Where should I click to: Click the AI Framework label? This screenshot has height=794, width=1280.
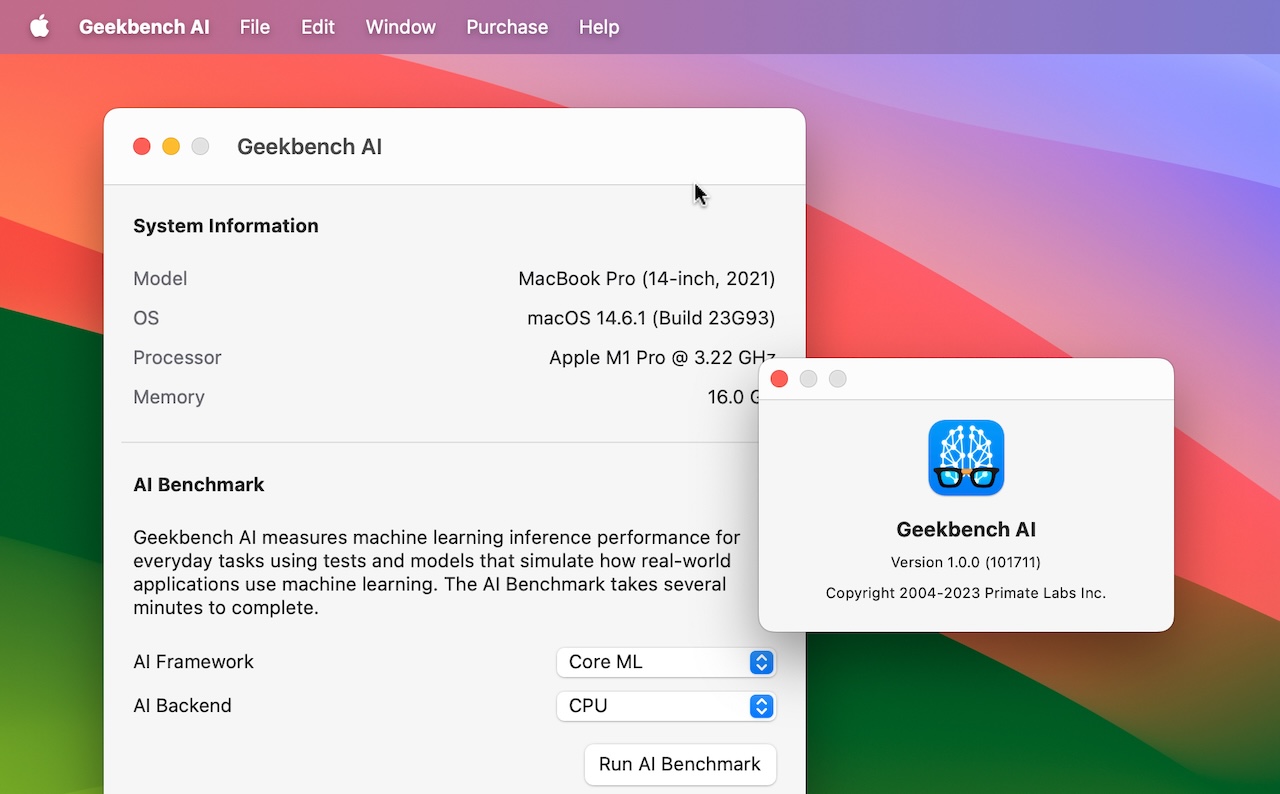[x=194, y=662]
